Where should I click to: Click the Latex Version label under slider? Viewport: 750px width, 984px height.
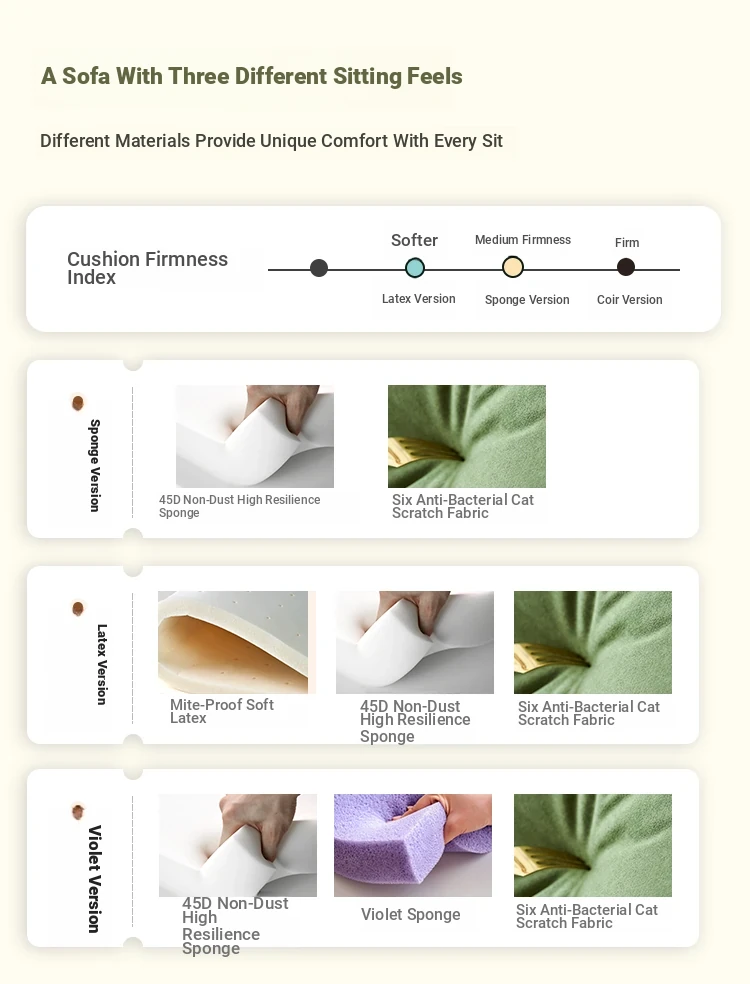pos(419,299)
